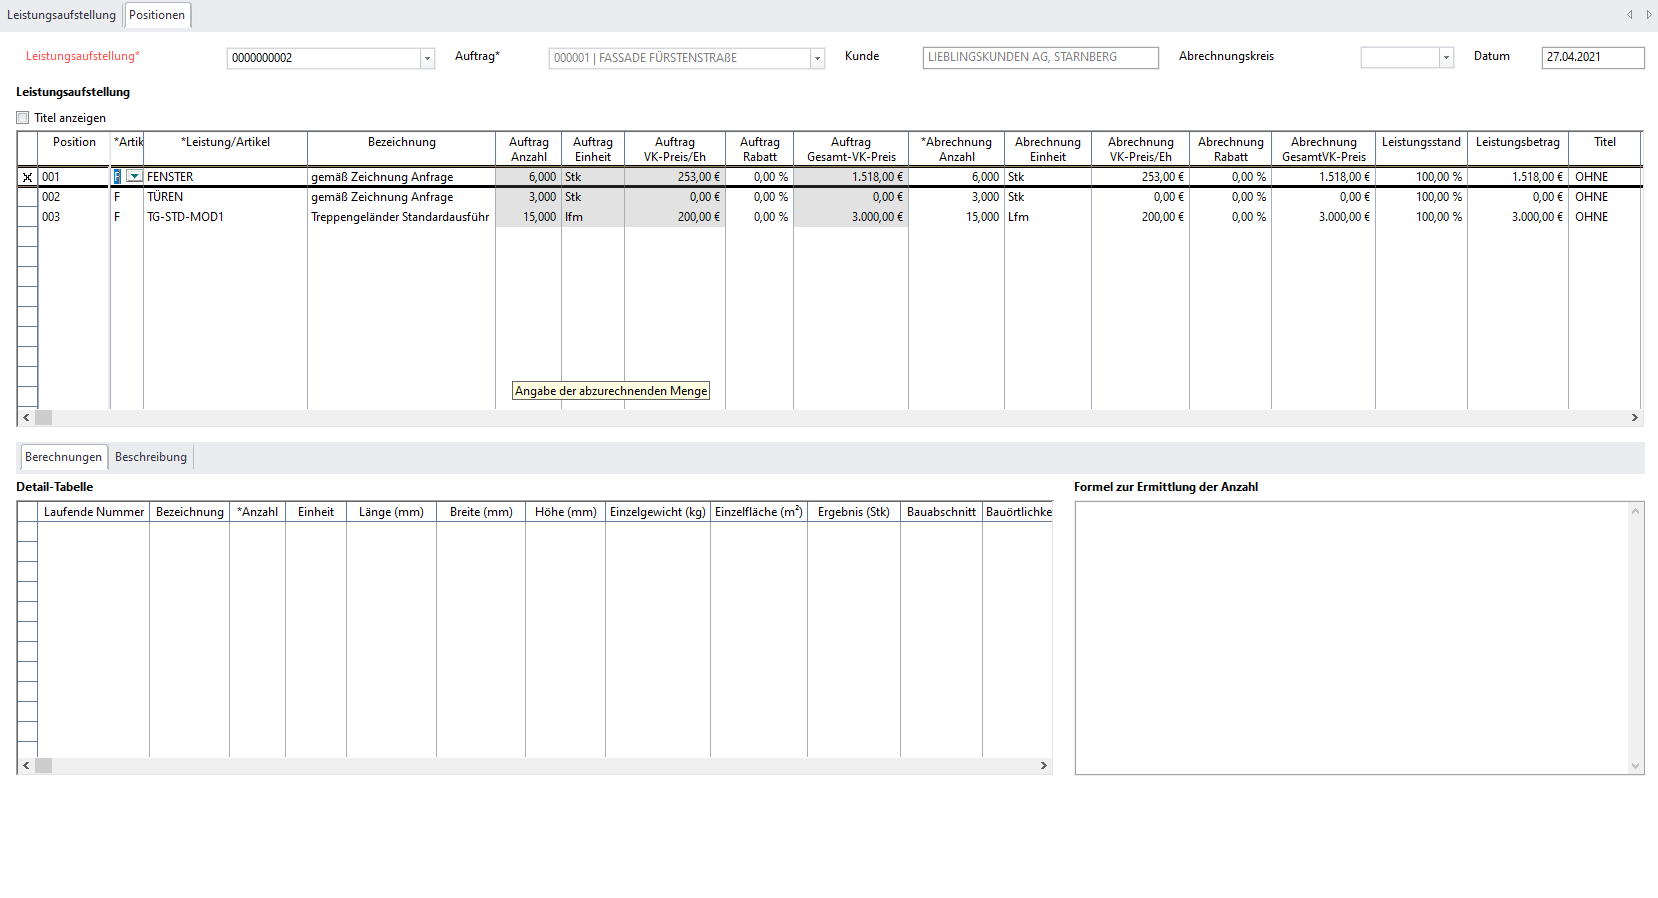Expand the Auftrag dropdown
Image resolution: width=1658 pixels, height=898 pixels.
click(x=817, y=58)
